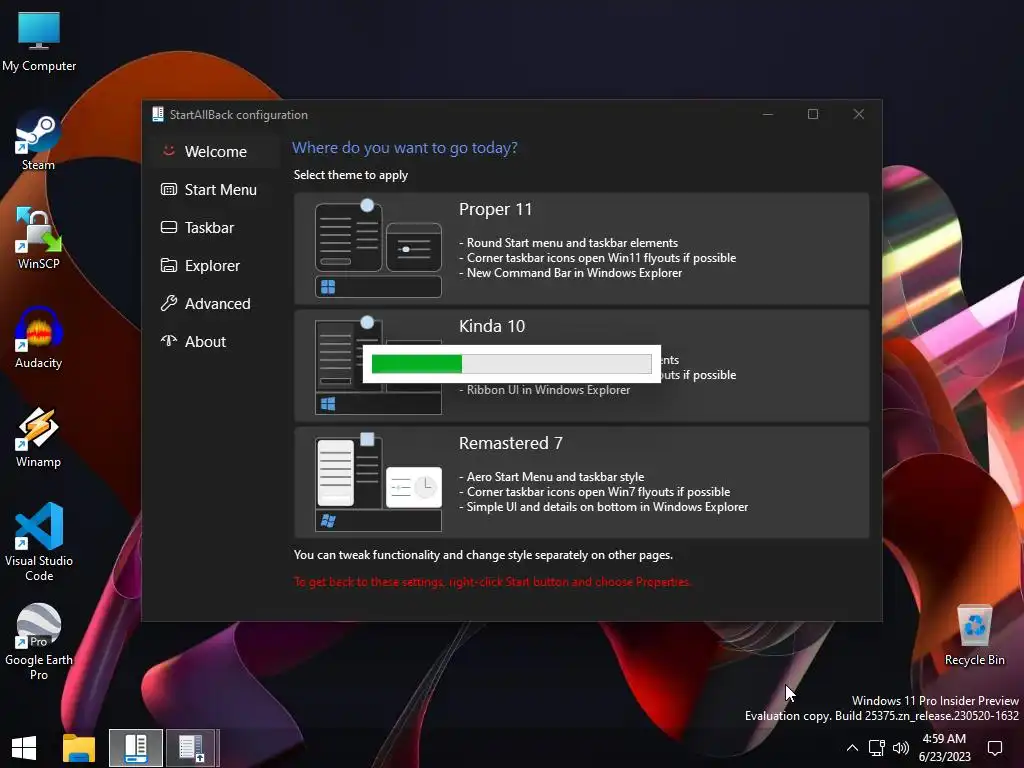Click 'Simple UI and details on bottom' line

click(603, 507)
